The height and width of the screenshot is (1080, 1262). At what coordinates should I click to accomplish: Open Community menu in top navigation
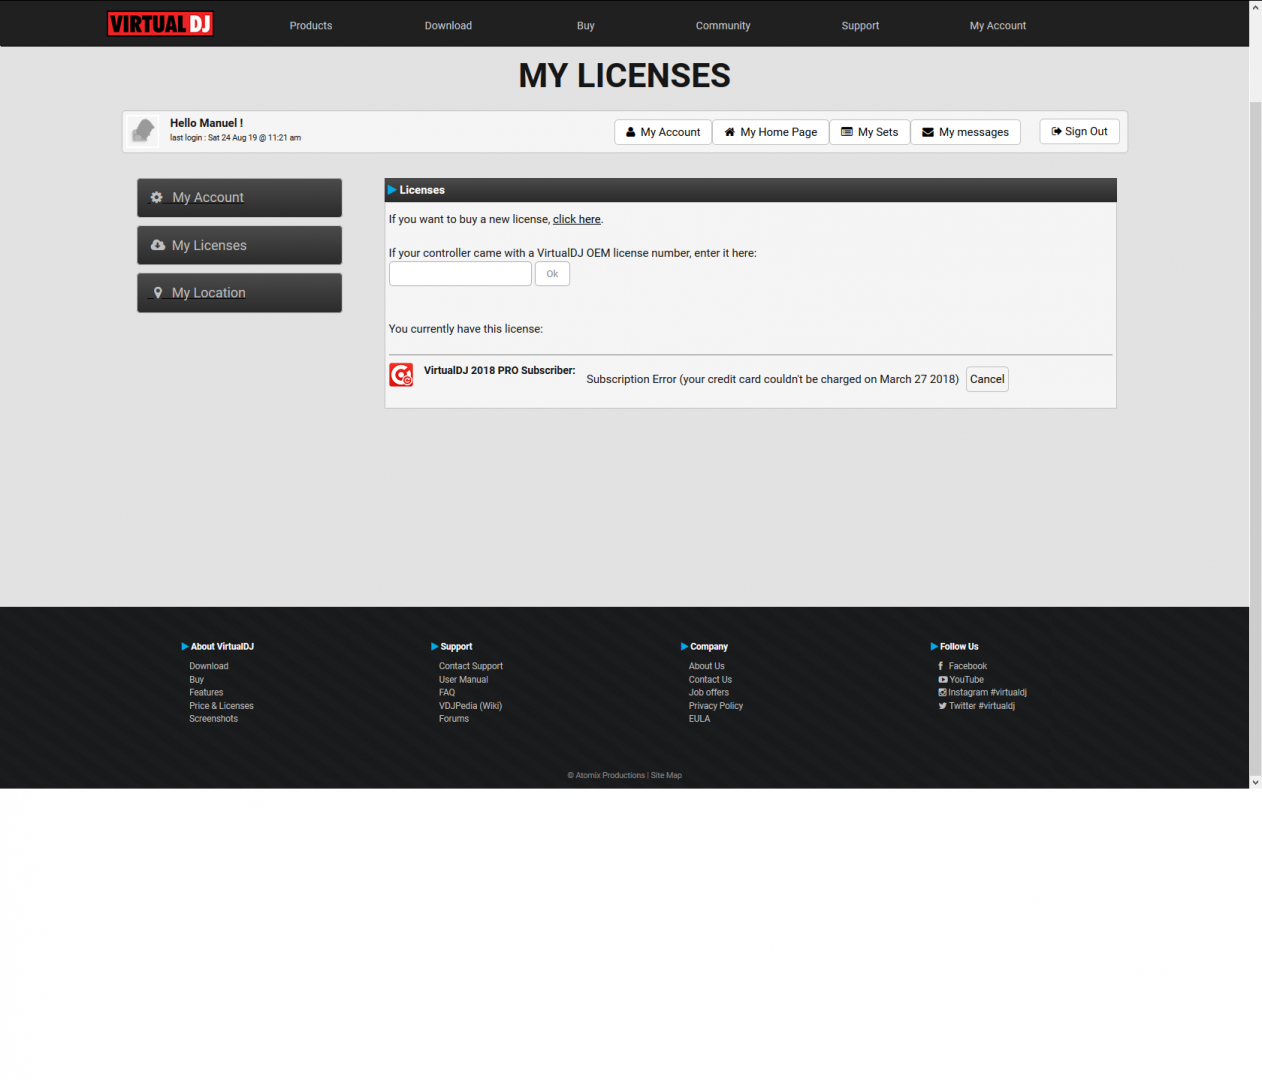click(x=723, y=26)
